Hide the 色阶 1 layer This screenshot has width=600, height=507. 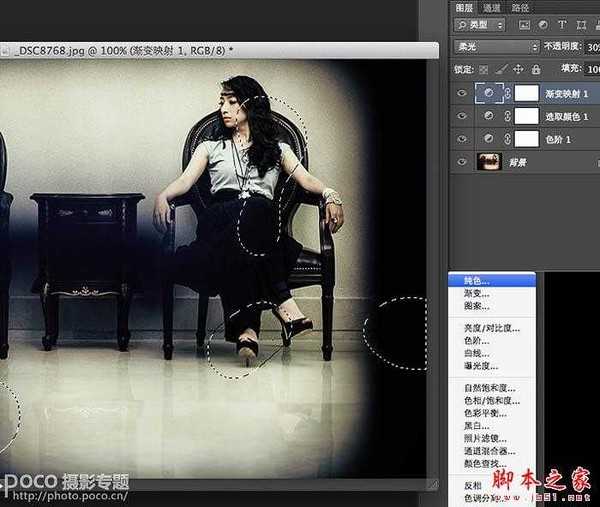pyautogui.click(x=461, y=138)
